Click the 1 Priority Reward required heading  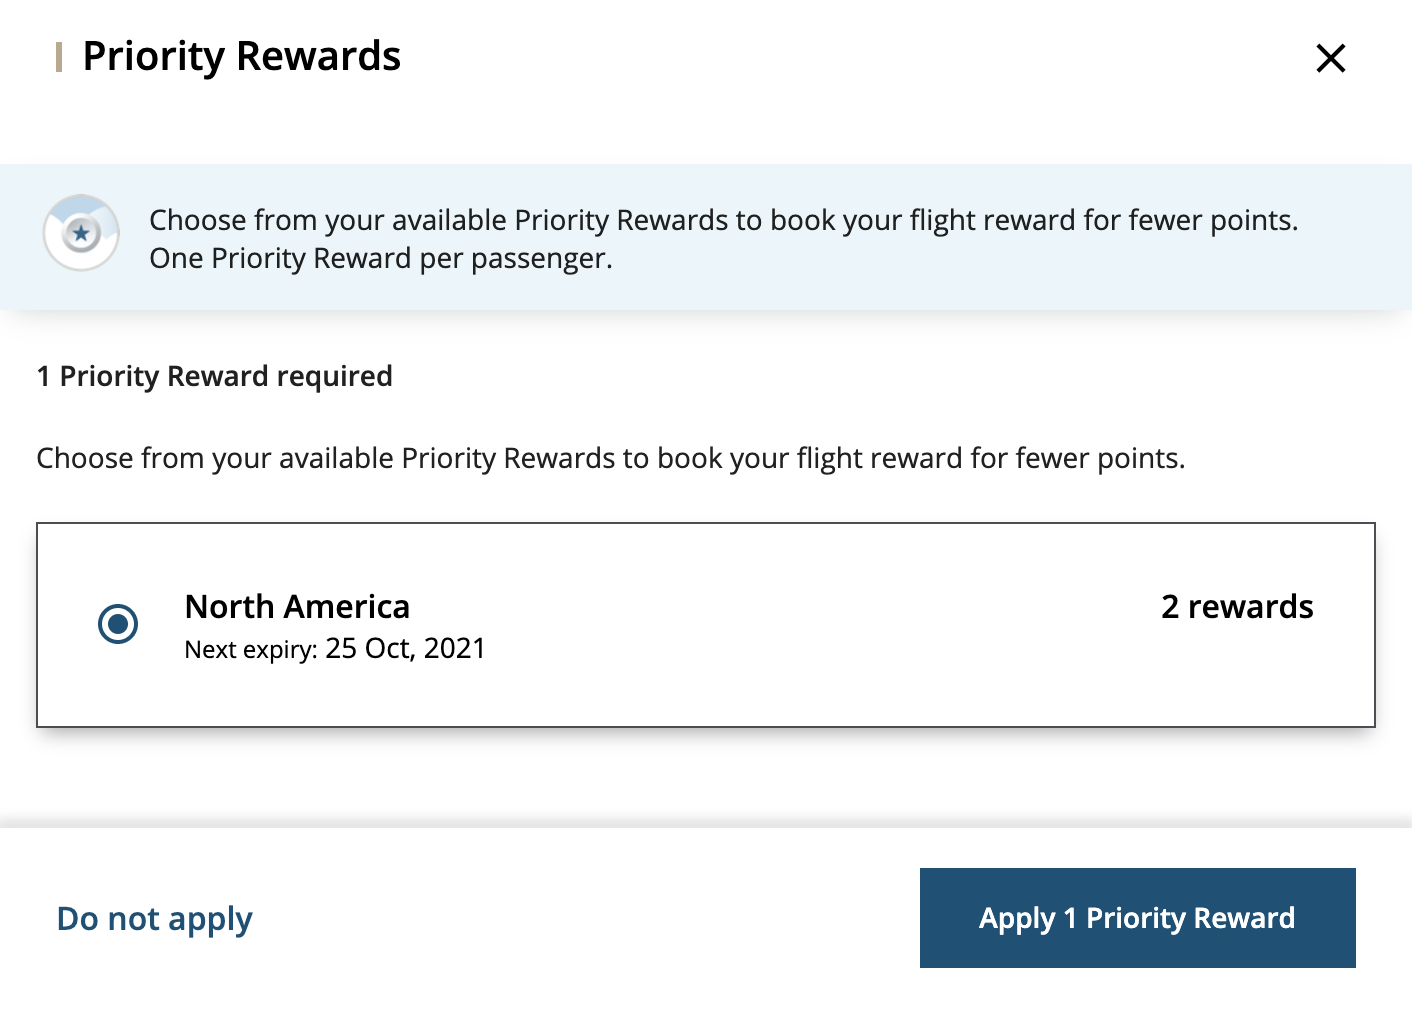click(214, 376)
